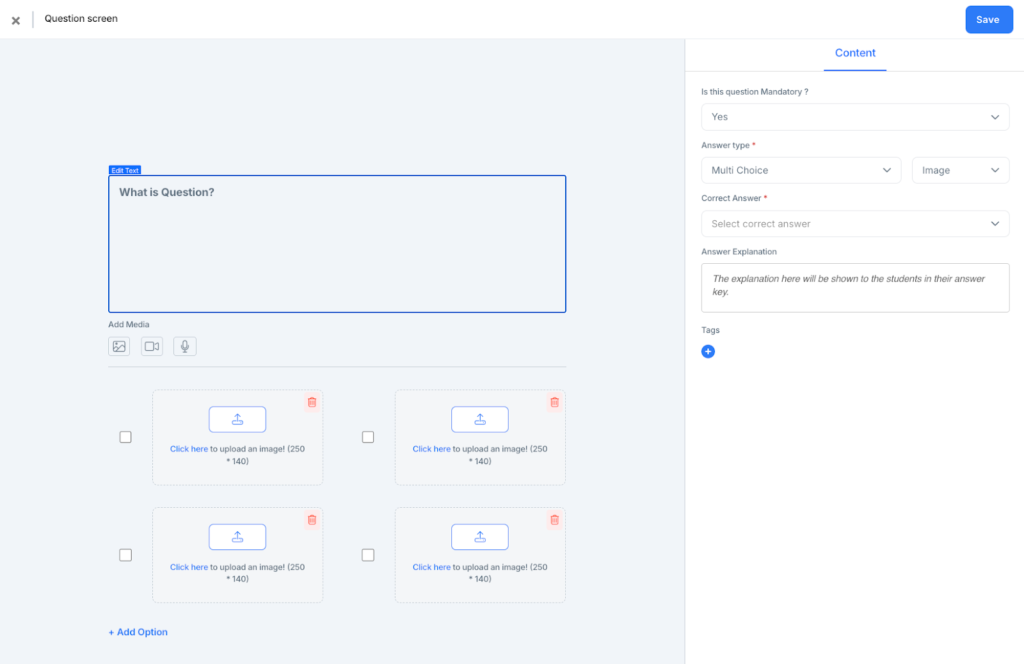Screen dimensions: 1024x664
Task: Tick the checkbox beside the top-right option
Action: click(x=368, y=436)
